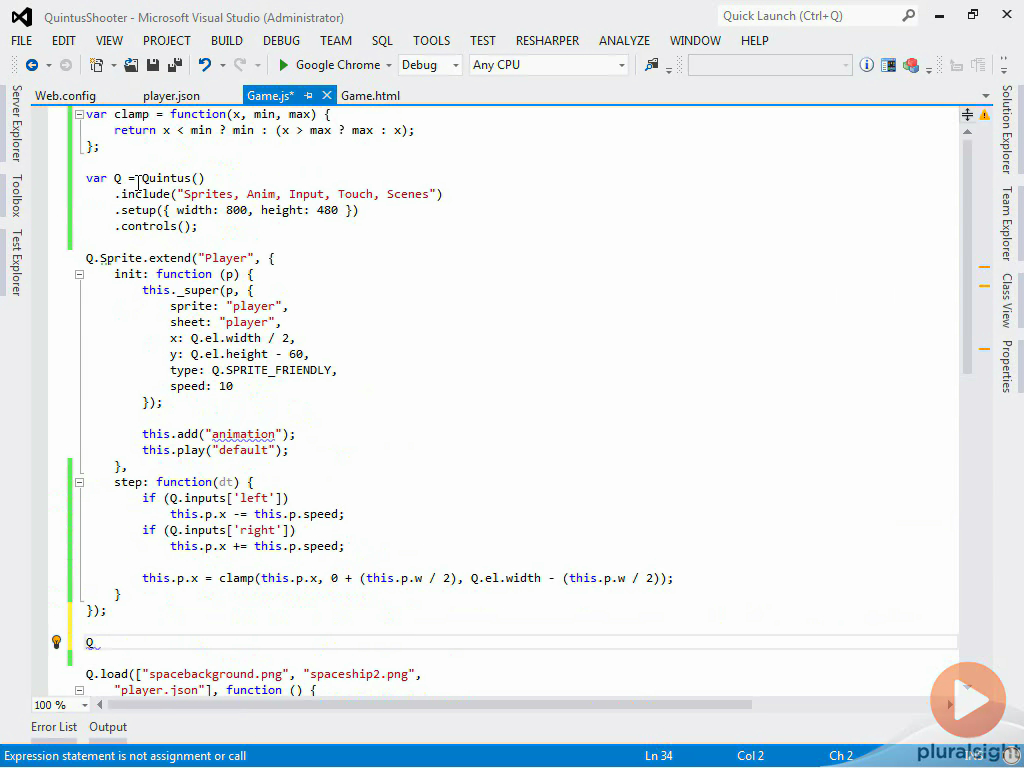Click the Undo toolbar icon

[204, 65]
